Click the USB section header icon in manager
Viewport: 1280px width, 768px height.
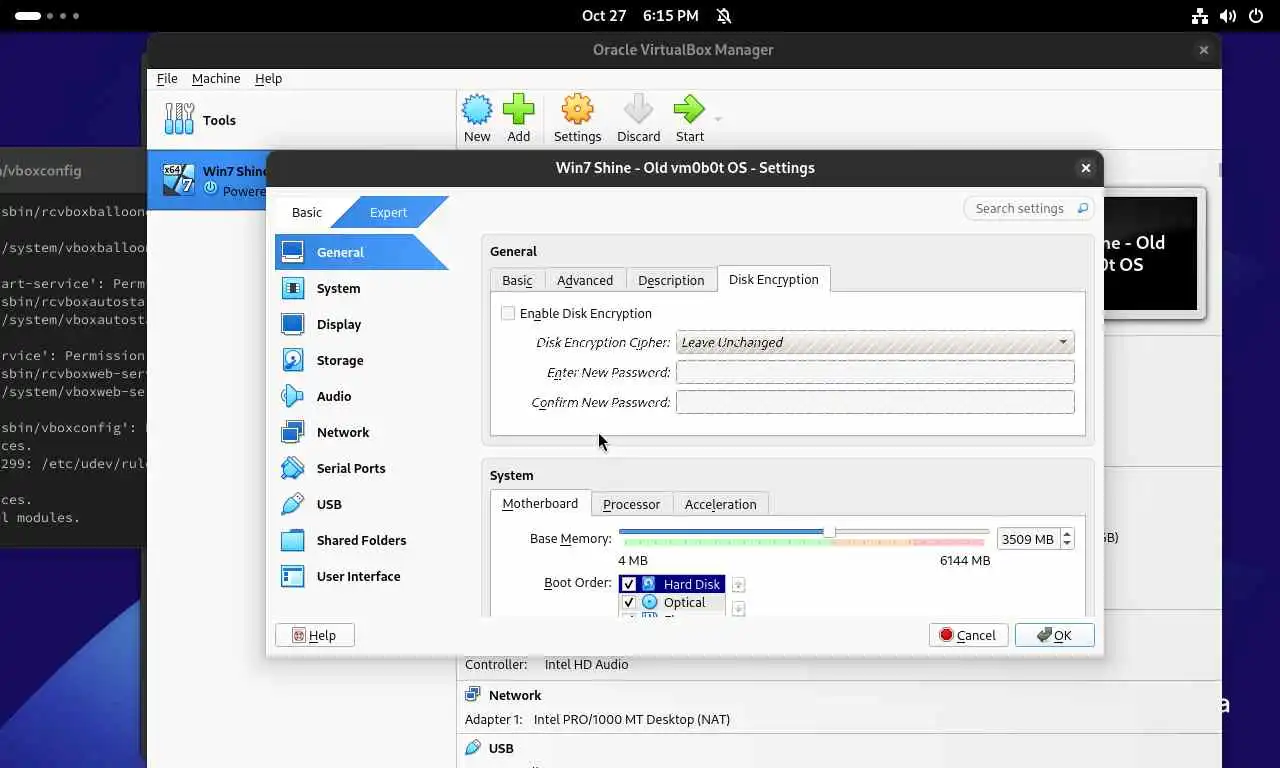coord(473,748)
